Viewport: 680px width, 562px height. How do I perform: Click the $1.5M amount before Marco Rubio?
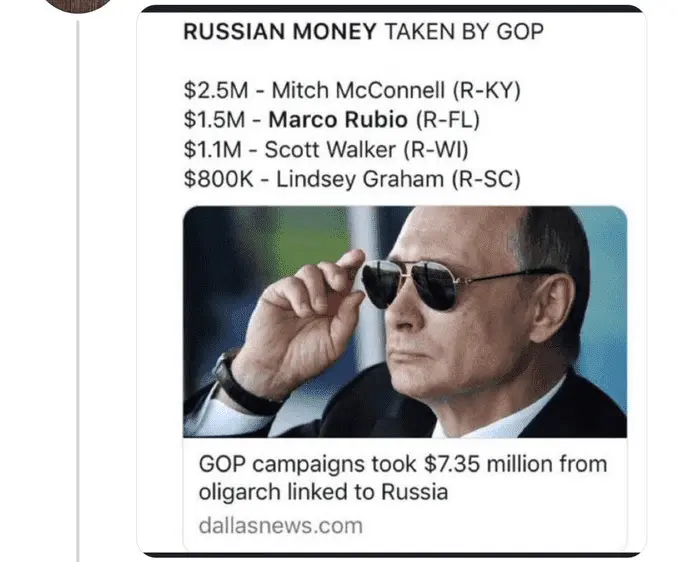[x=214, y=120]
